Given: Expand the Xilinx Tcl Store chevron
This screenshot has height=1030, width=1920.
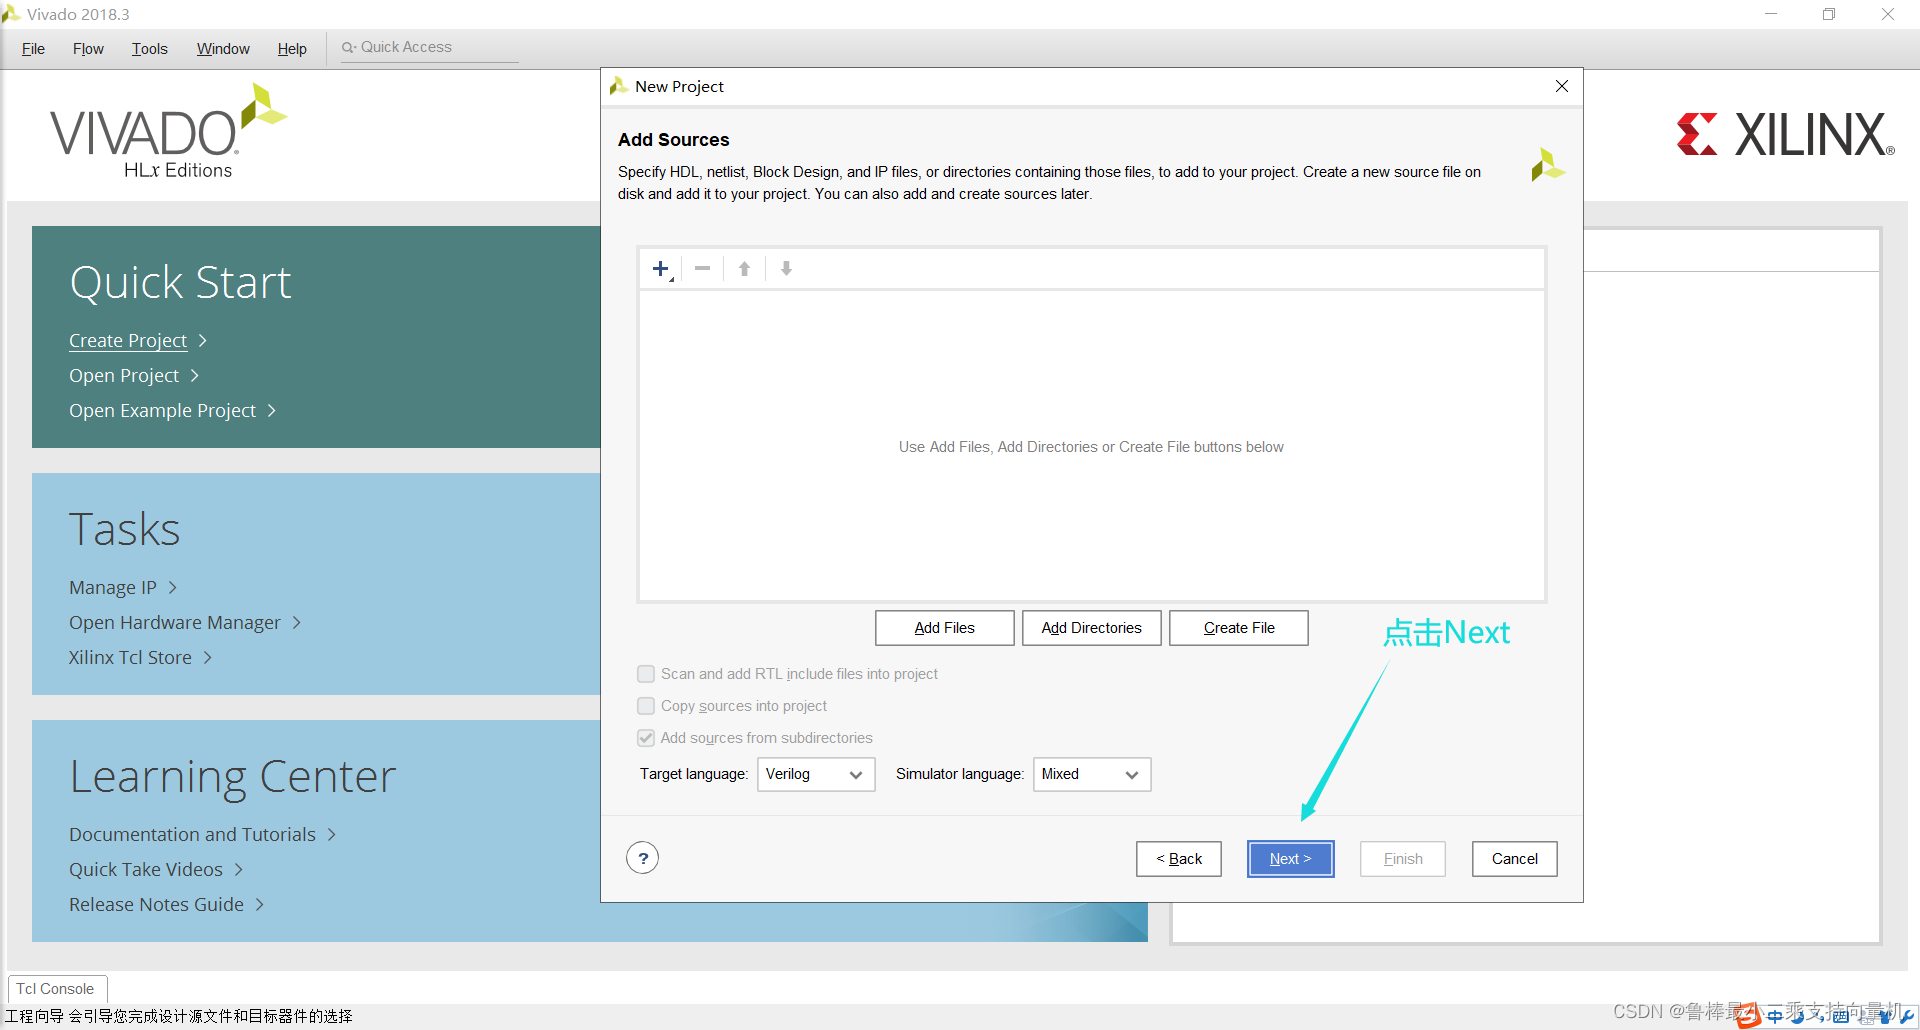Looking at the screenshot, I should tap(208, 658).
